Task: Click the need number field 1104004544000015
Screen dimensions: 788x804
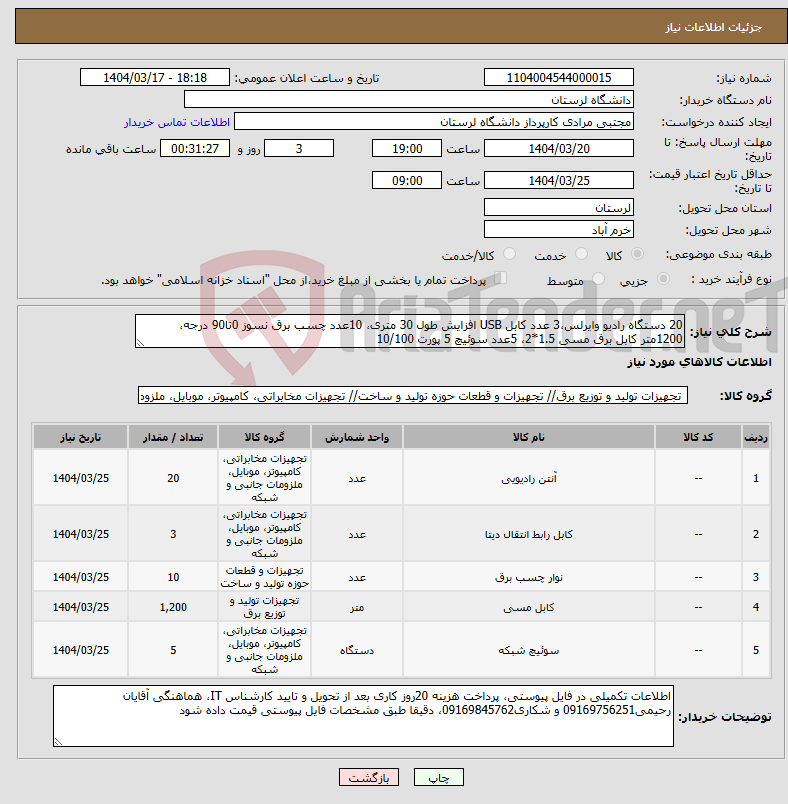Action: [559, 77]
